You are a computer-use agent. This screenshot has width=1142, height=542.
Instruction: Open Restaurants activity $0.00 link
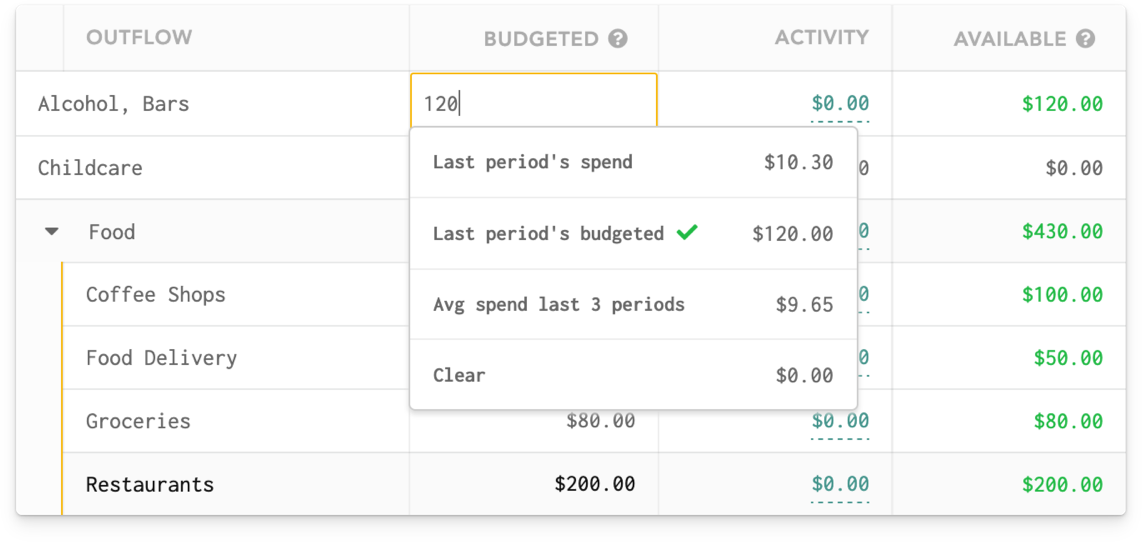tap(840, 485)
